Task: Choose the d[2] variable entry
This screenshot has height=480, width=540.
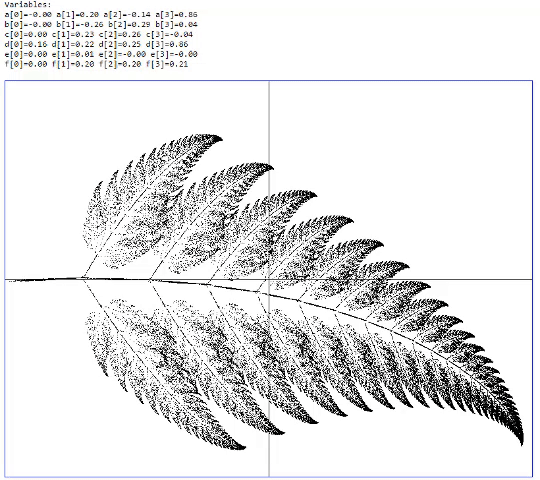Action: point(120,44)
